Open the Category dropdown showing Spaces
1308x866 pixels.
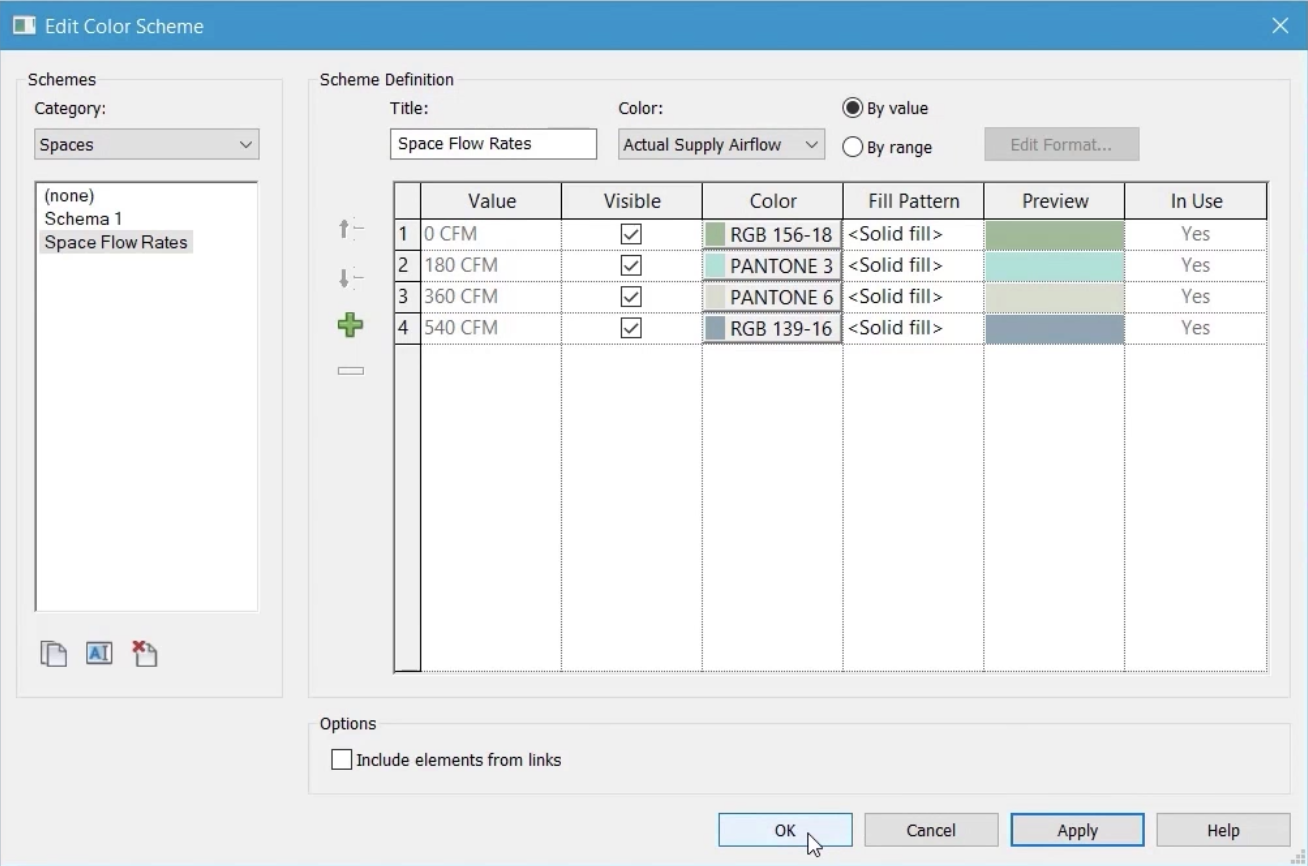(146, 144)
